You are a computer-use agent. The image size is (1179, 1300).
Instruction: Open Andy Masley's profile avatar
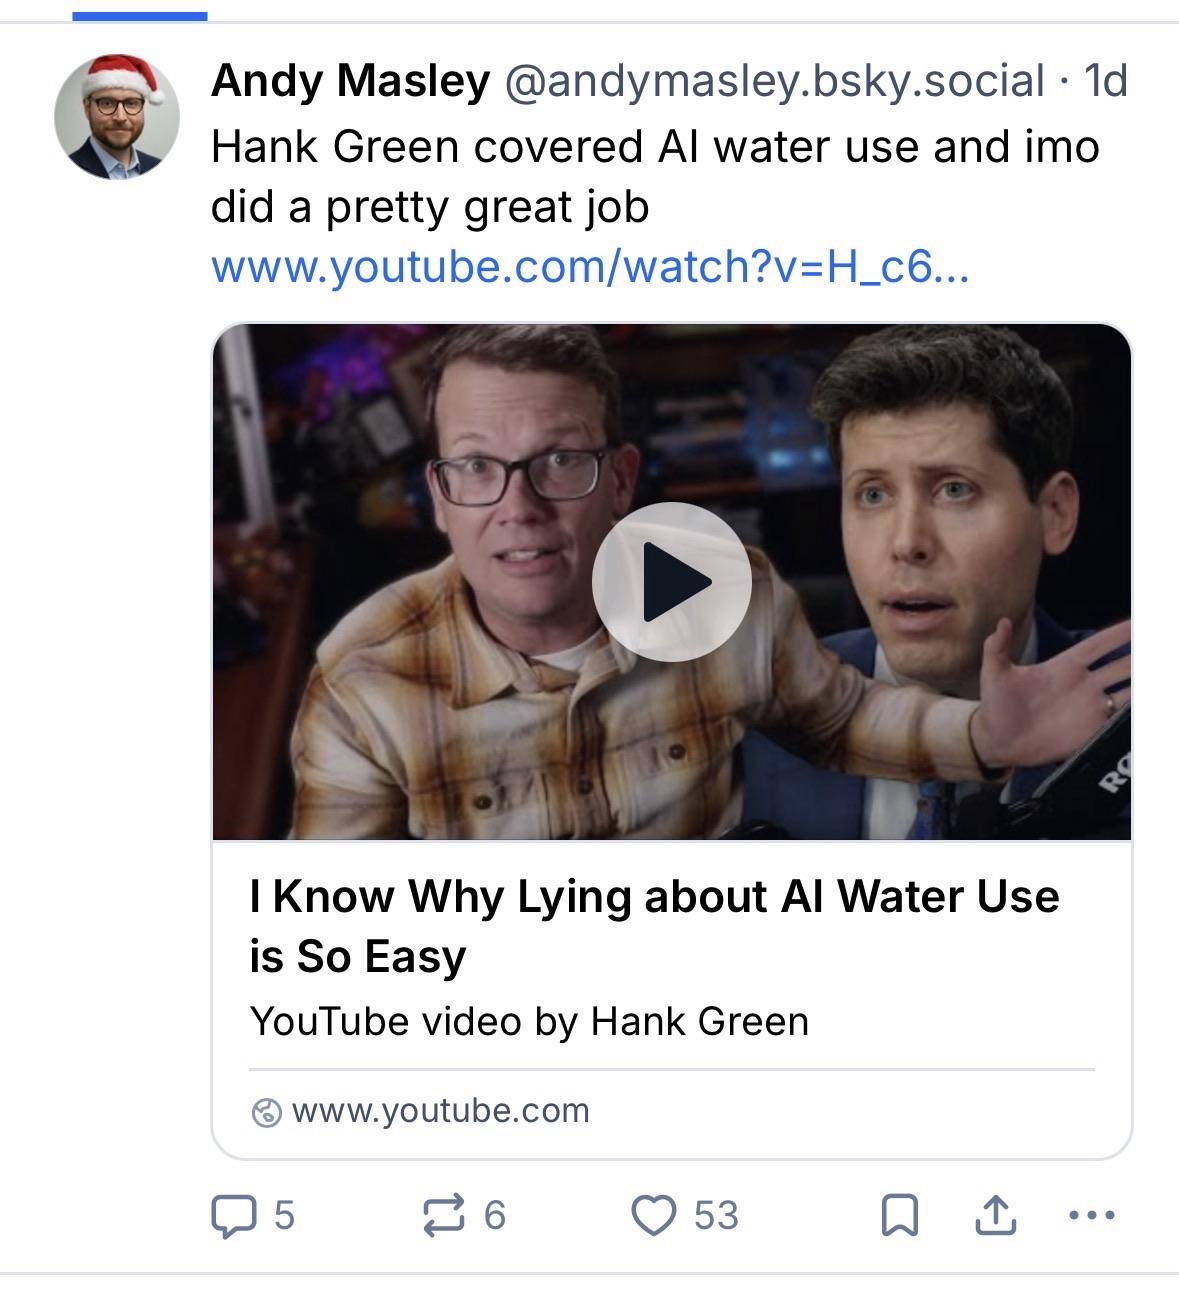(x=116, y=116)
